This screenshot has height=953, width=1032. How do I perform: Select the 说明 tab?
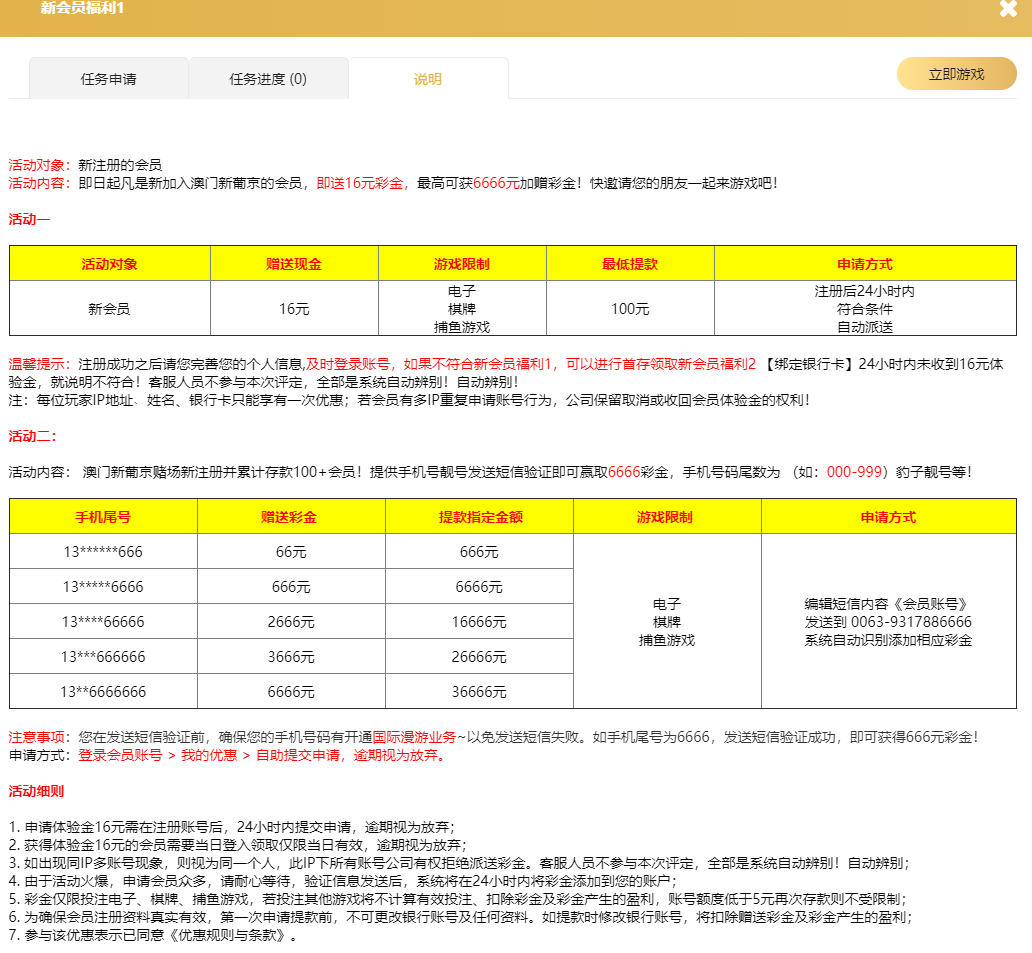428,79
